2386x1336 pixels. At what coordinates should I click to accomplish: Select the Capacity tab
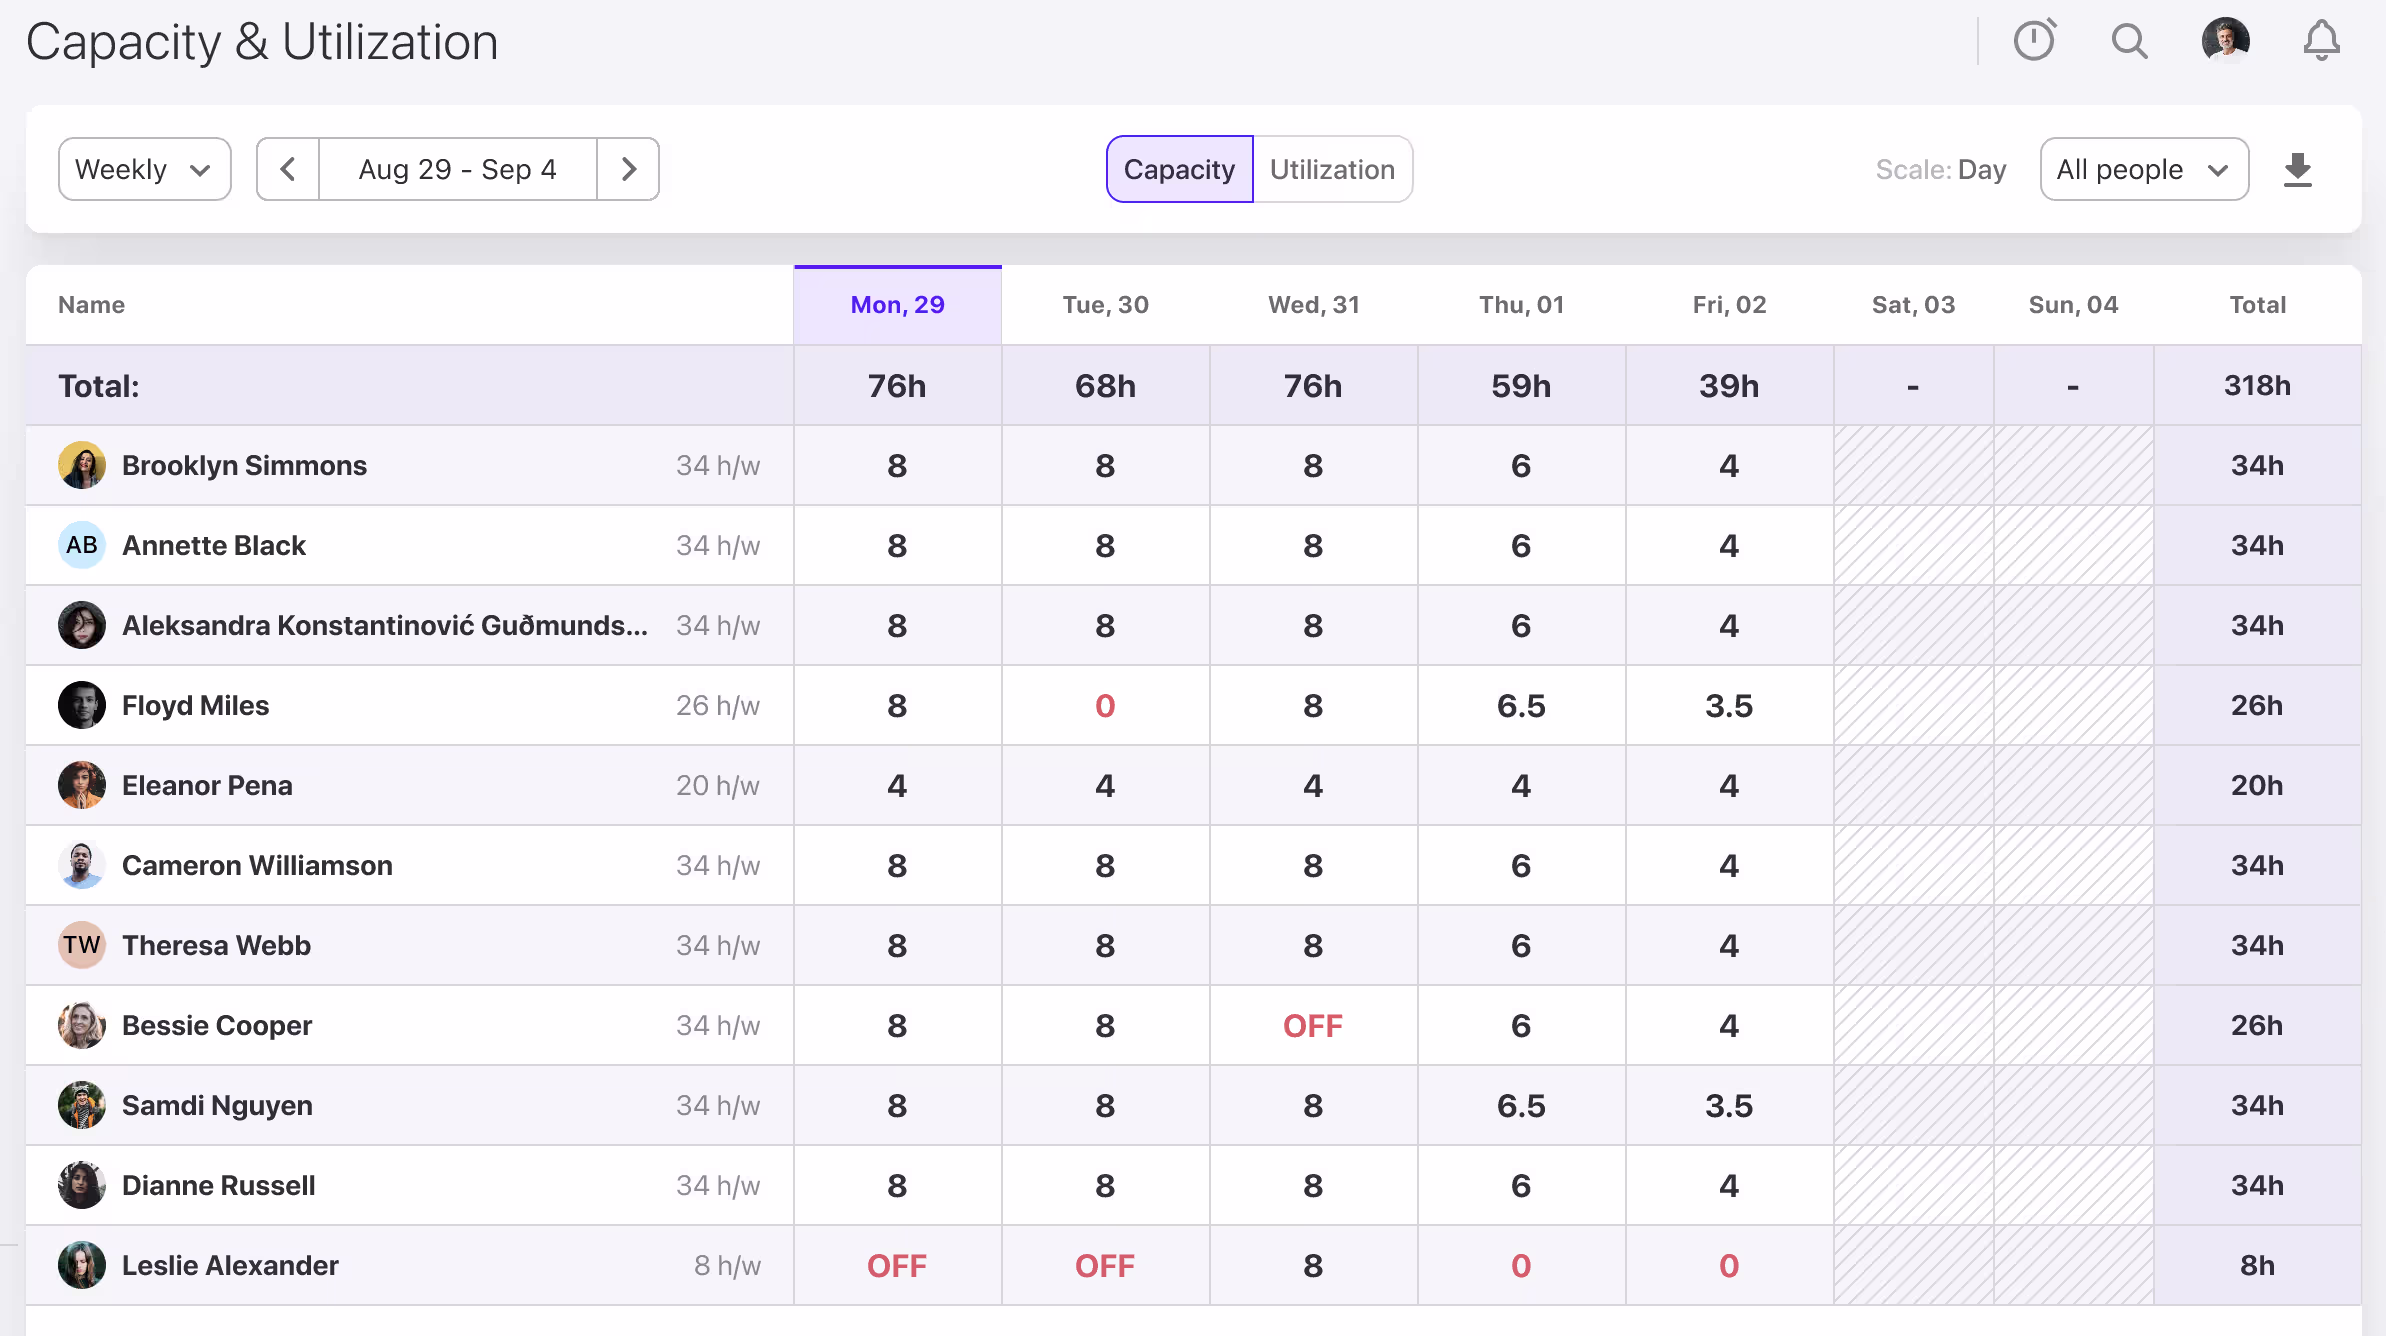click(x=1179, y=169)
